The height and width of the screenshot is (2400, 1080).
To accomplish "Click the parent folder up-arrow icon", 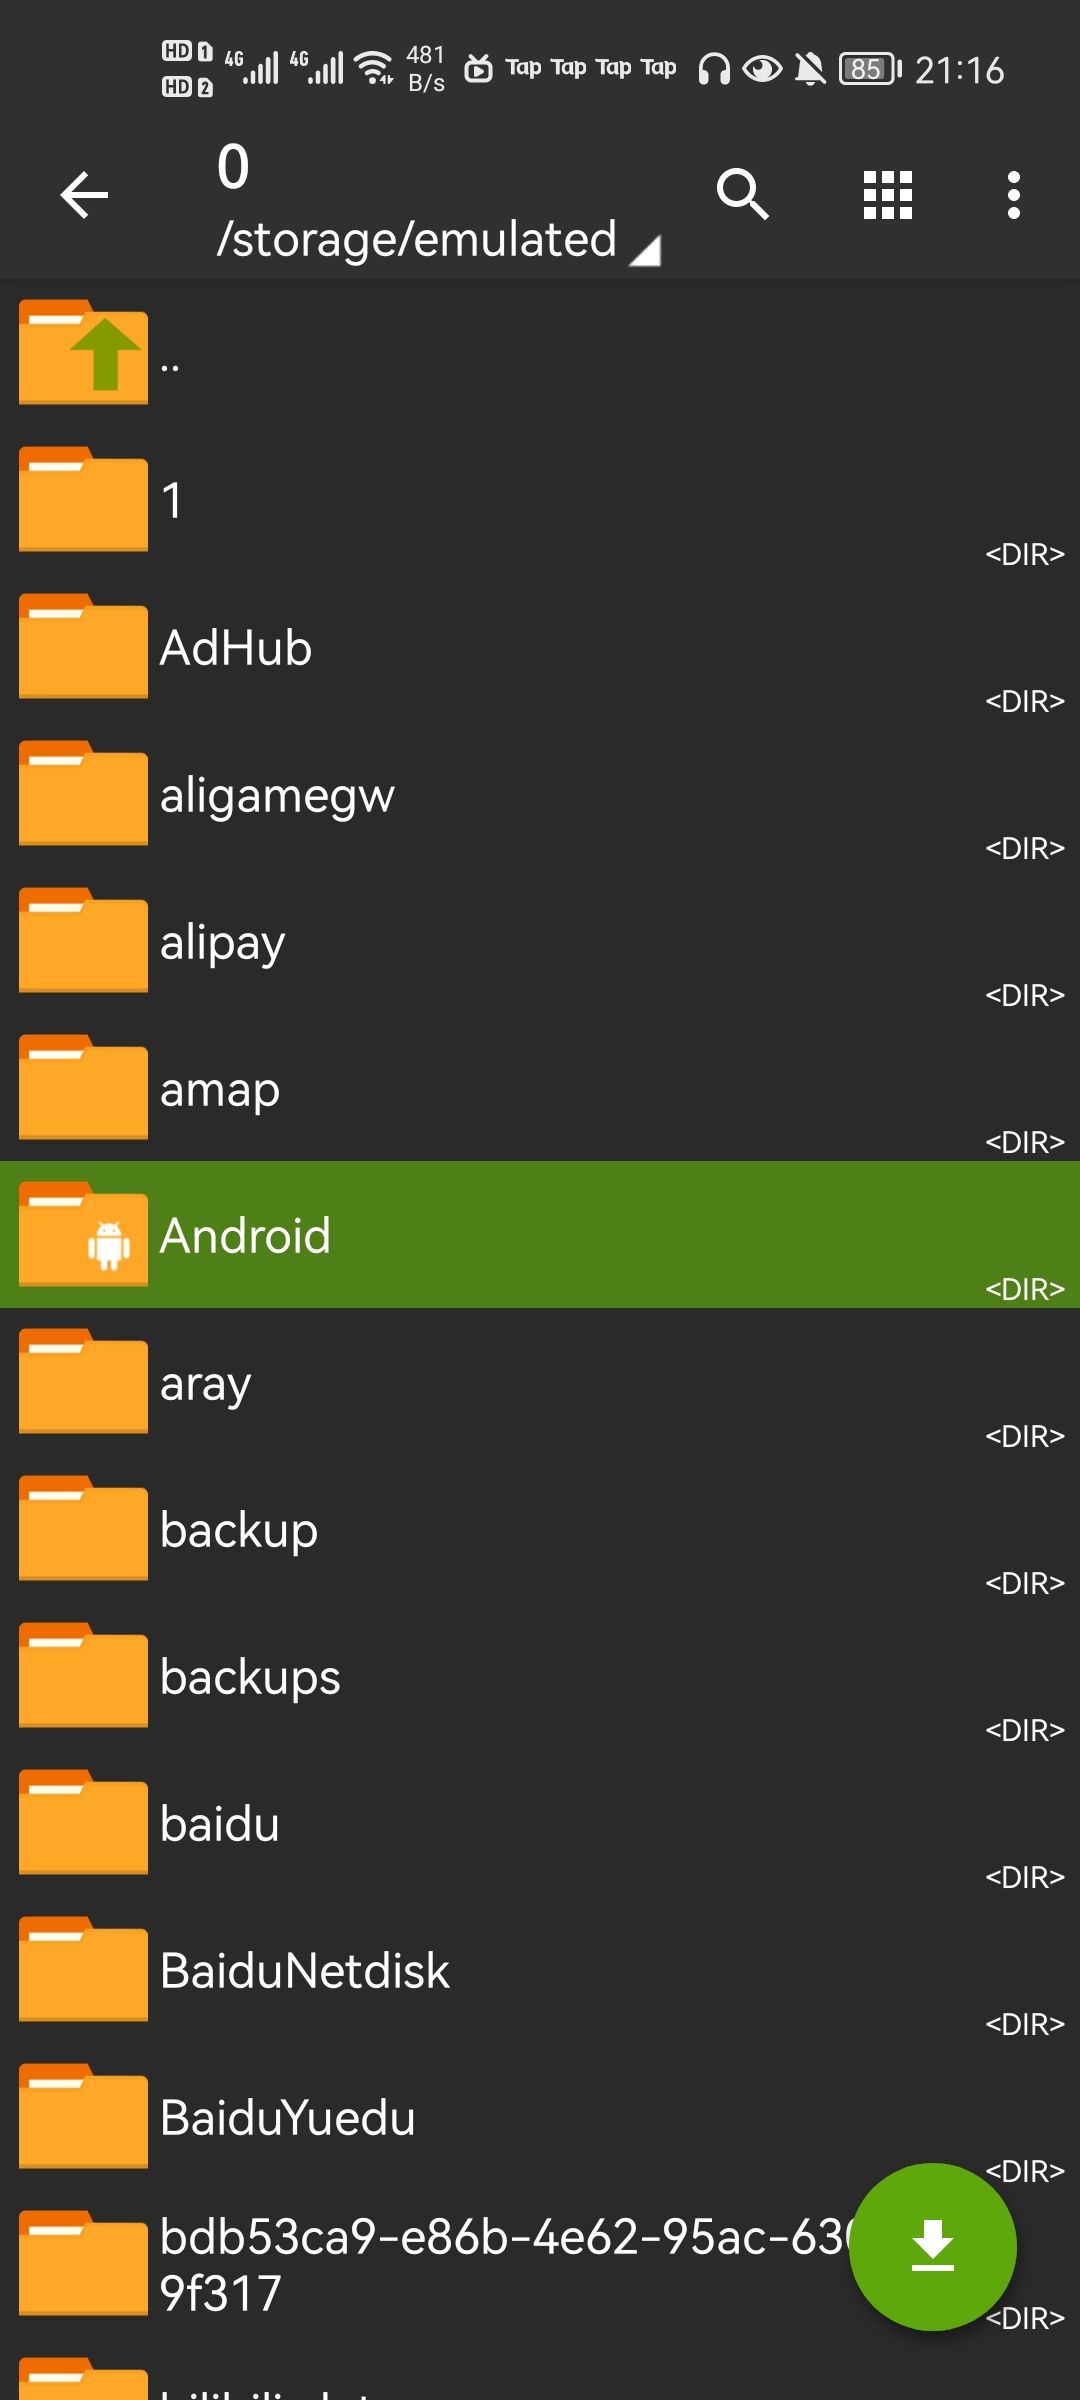I will click(x=84, y=352).
